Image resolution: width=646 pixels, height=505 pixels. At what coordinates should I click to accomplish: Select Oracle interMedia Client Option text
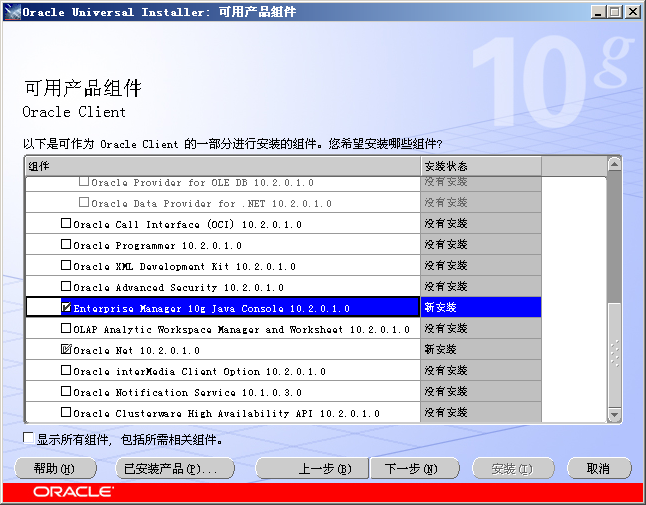199,372
